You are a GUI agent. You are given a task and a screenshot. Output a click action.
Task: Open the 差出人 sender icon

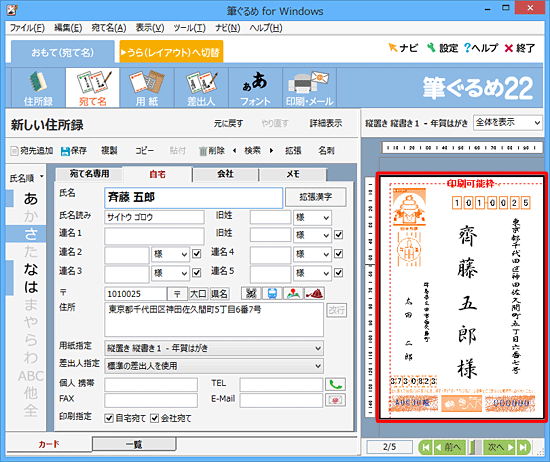click(x=201, y=88)
